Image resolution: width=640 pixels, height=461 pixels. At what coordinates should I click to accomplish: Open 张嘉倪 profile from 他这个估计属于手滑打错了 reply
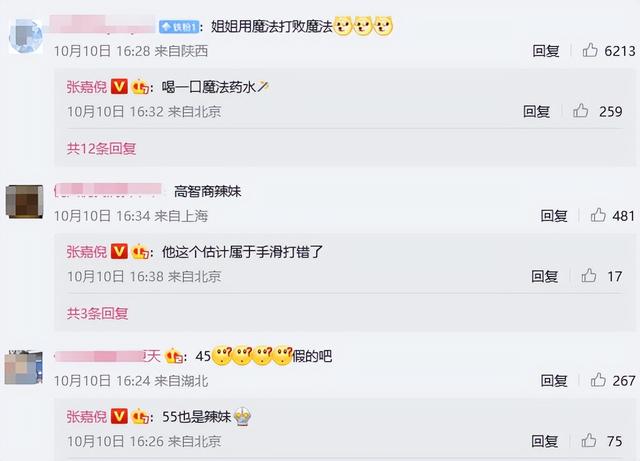(87, 252)
